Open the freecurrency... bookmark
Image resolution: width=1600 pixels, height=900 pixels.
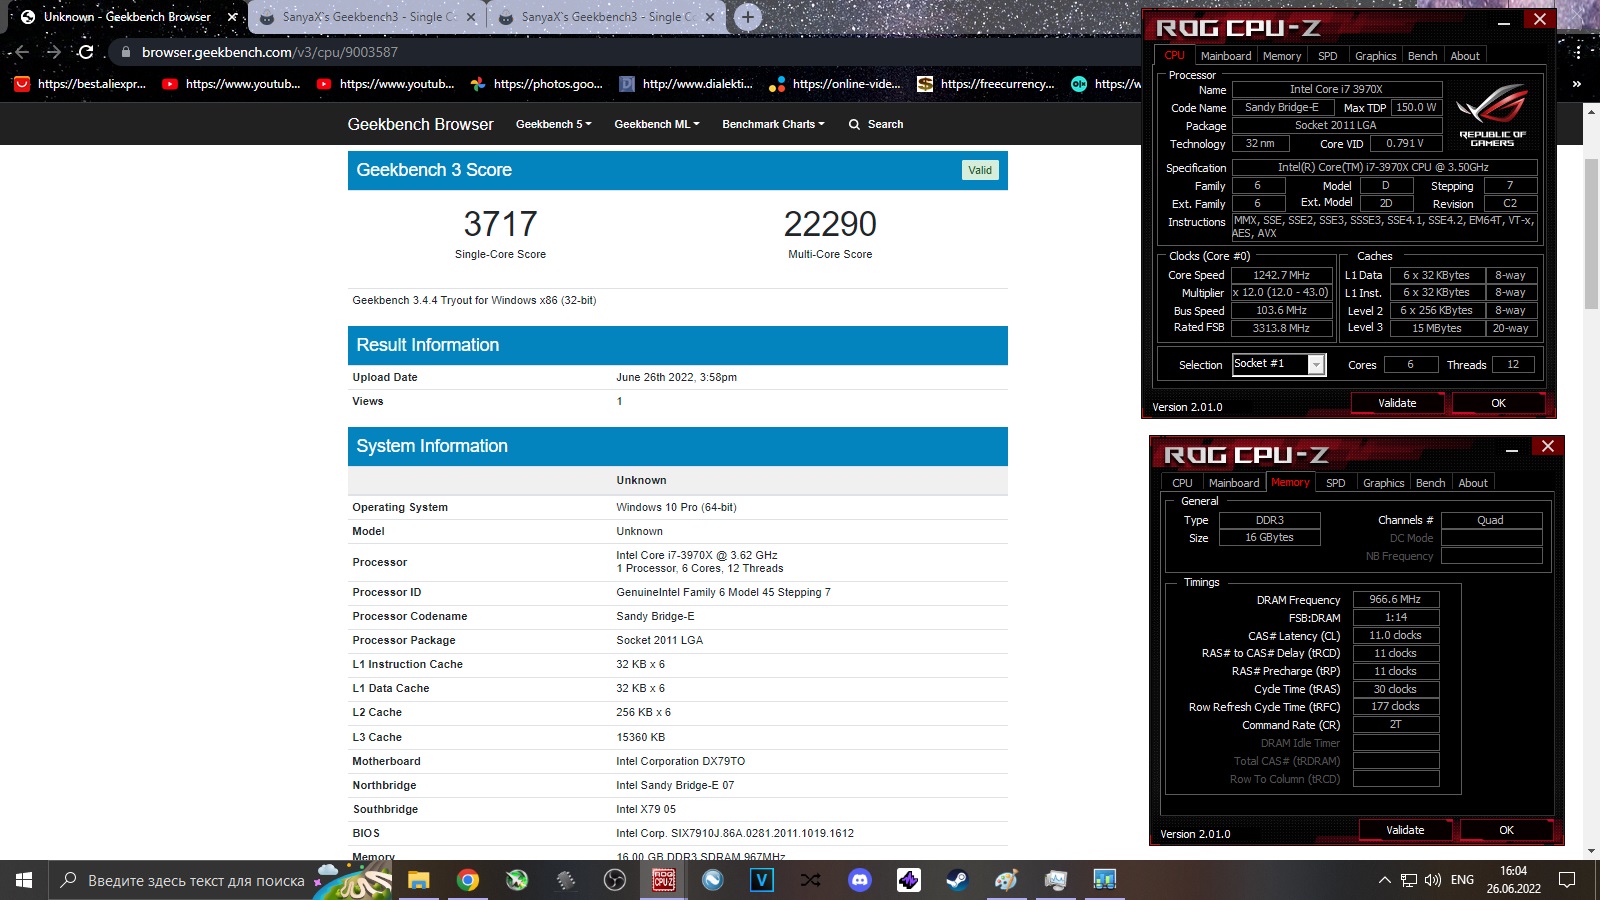pos(986,84)
